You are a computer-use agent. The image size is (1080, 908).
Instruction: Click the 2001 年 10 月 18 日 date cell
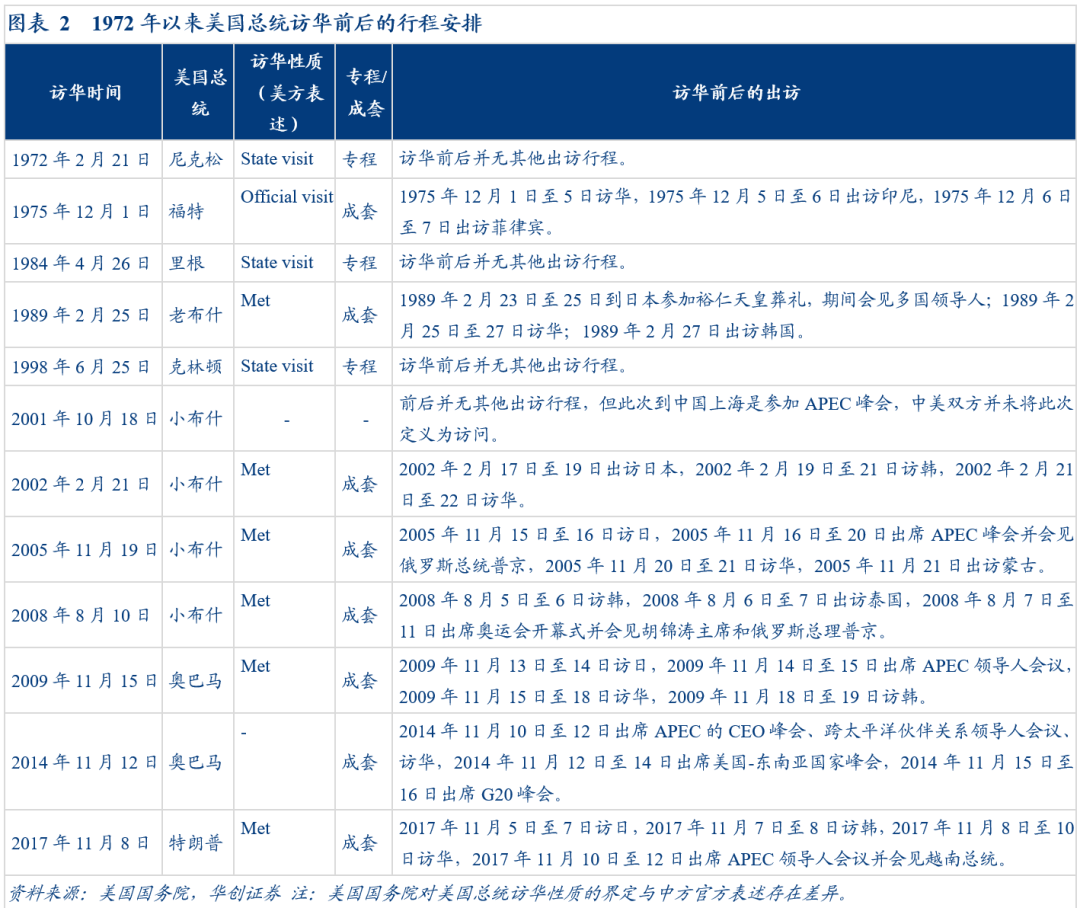tap(83, 418)
